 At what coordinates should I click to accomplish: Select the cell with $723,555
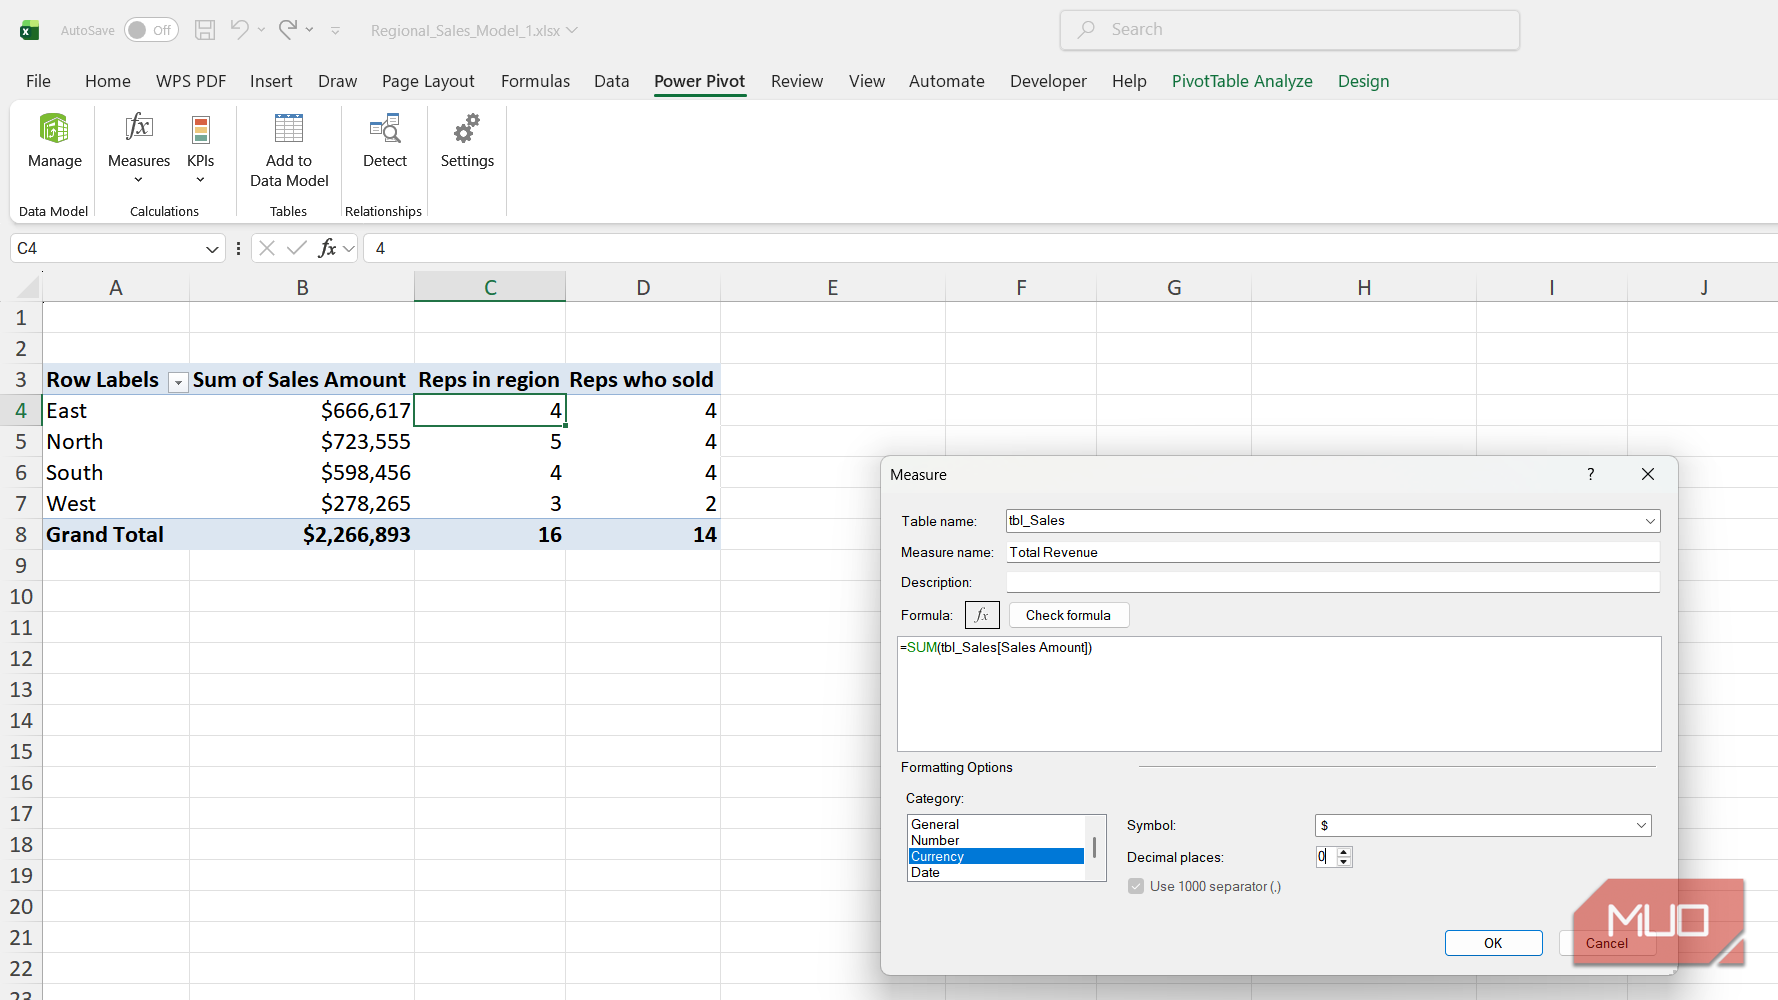click(302, 442)
